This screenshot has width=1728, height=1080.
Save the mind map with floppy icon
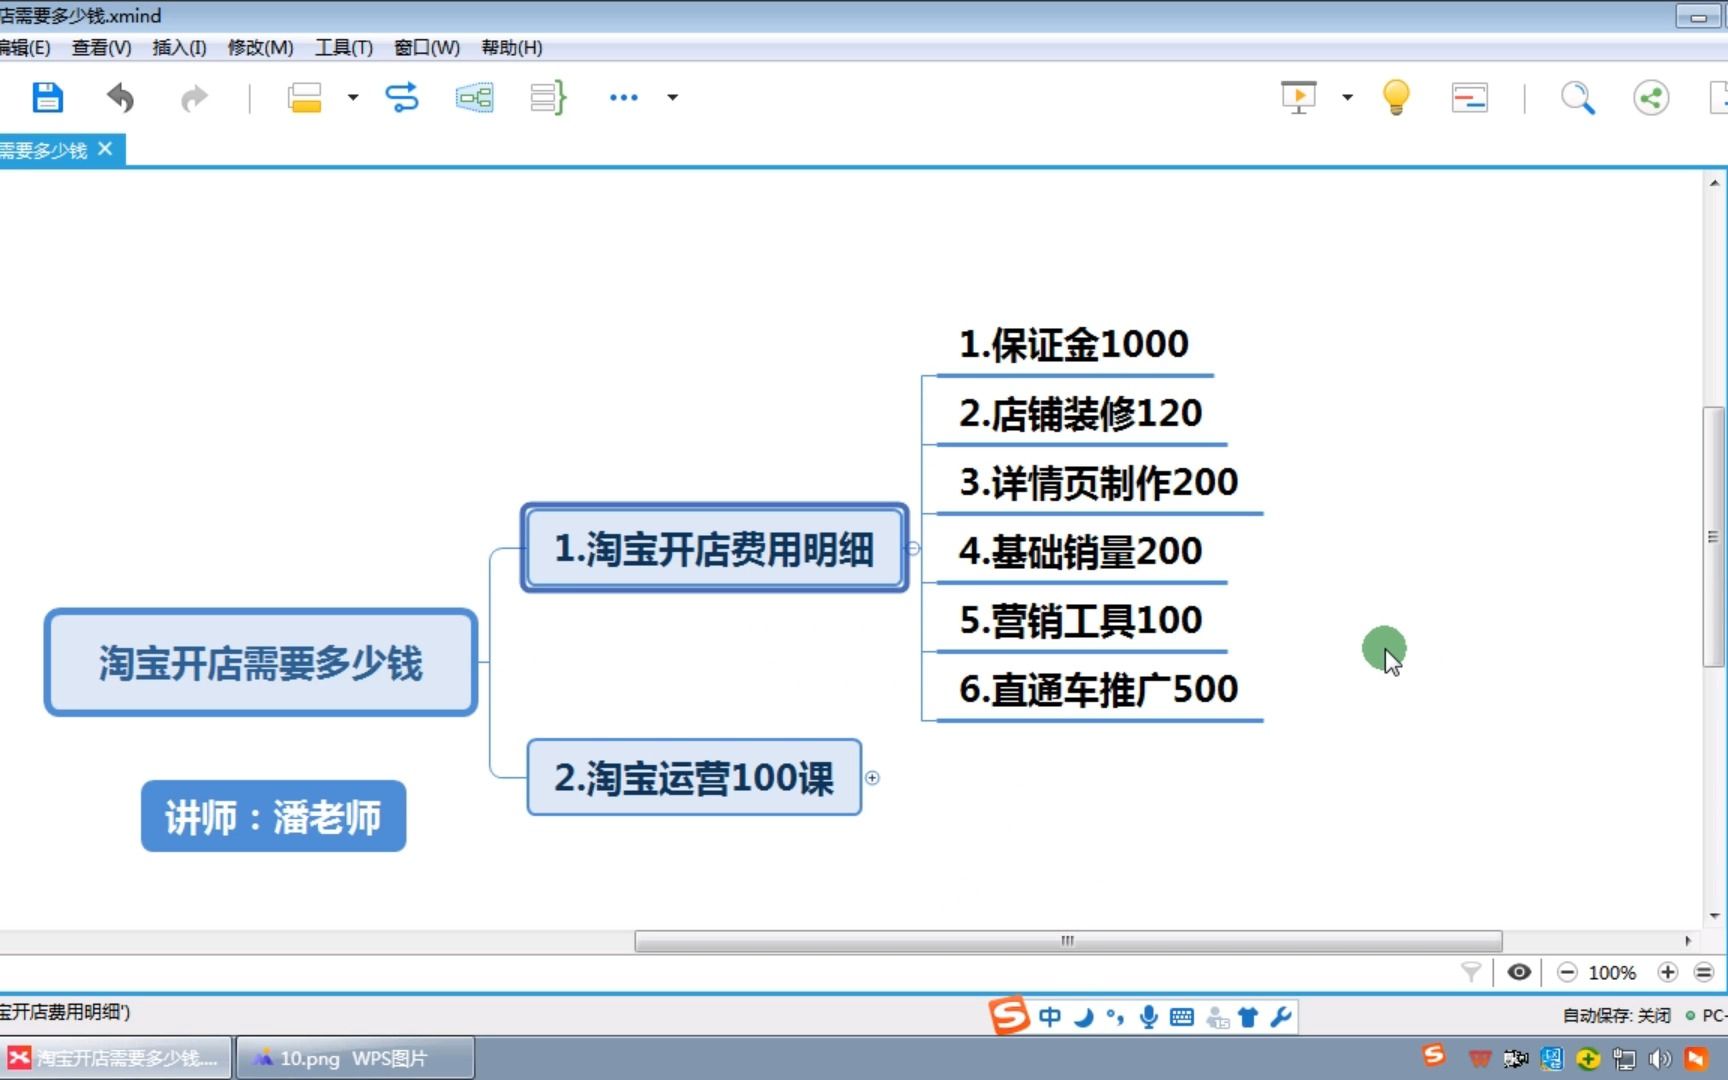47,97
